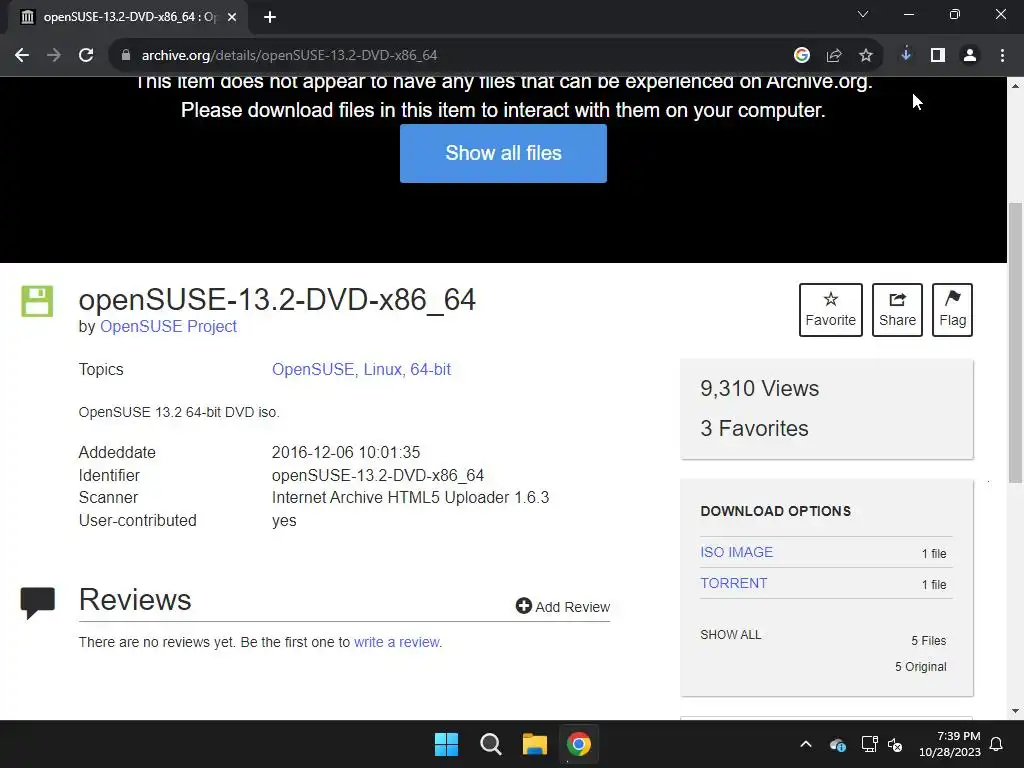Click the scrollbar down arrow
This screenshot has height=768, width=1024.
pos(1016,711)
